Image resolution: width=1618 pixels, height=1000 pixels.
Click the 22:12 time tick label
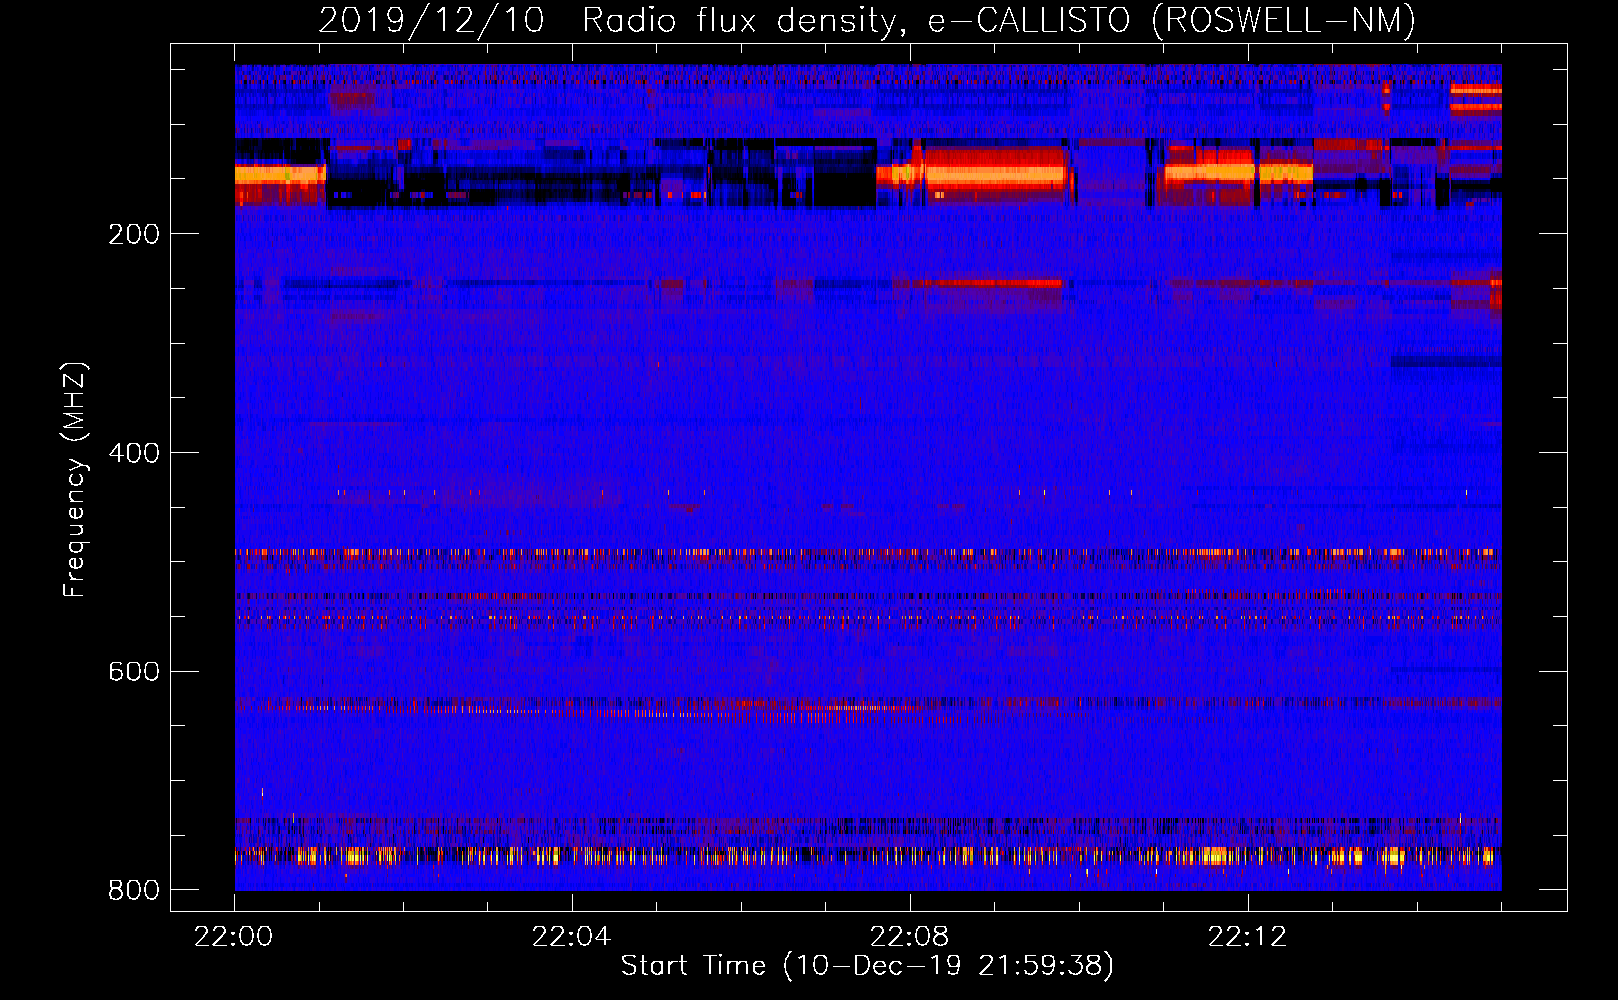(x=1247, y=937)
